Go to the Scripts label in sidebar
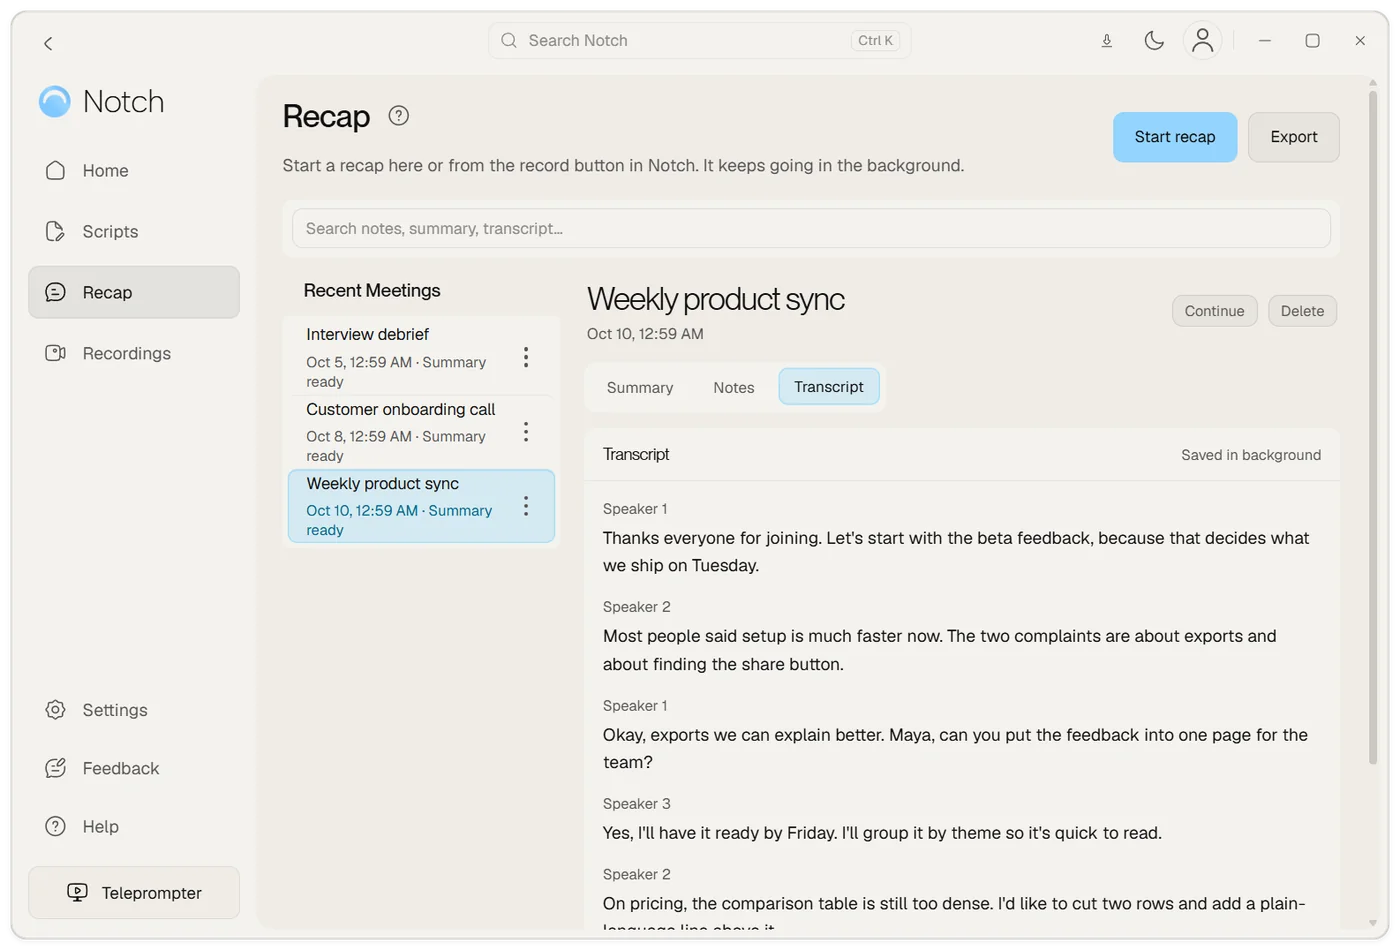Viewport: 1400px width, 950px height. (110, 232)
